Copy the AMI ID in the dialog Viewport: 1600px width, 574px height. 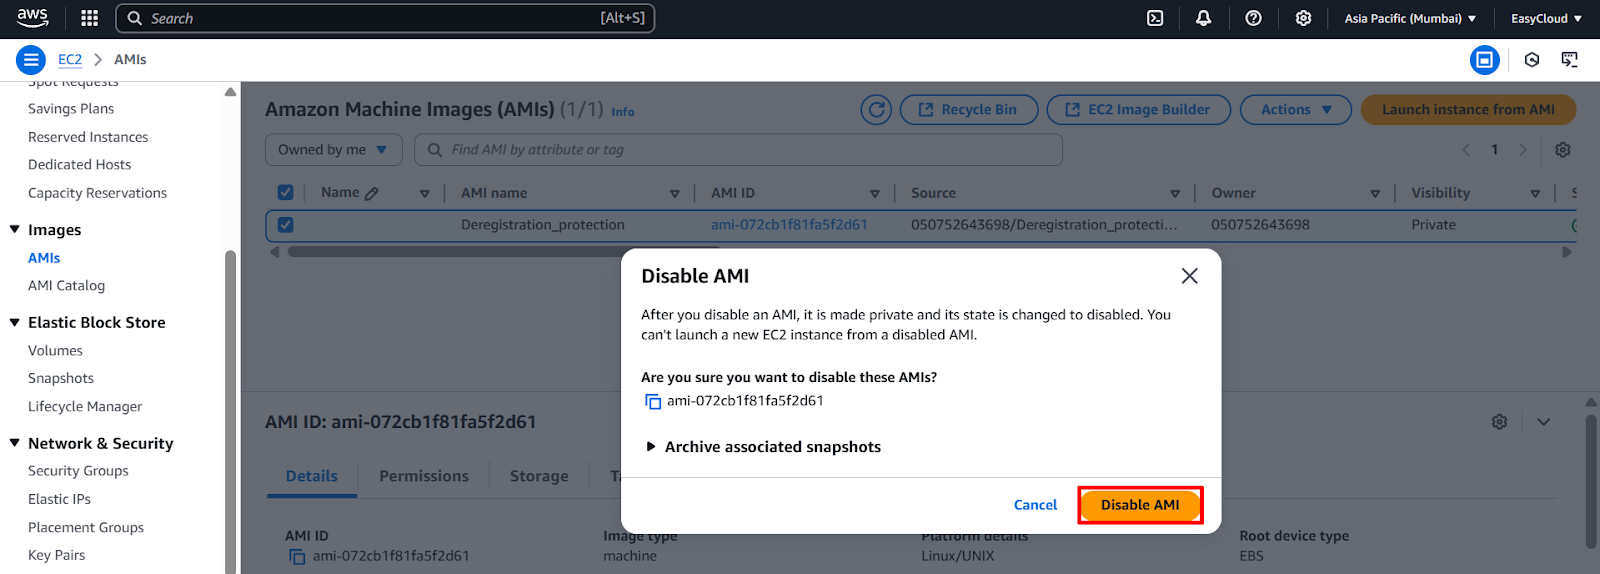[x=653, y=402]
